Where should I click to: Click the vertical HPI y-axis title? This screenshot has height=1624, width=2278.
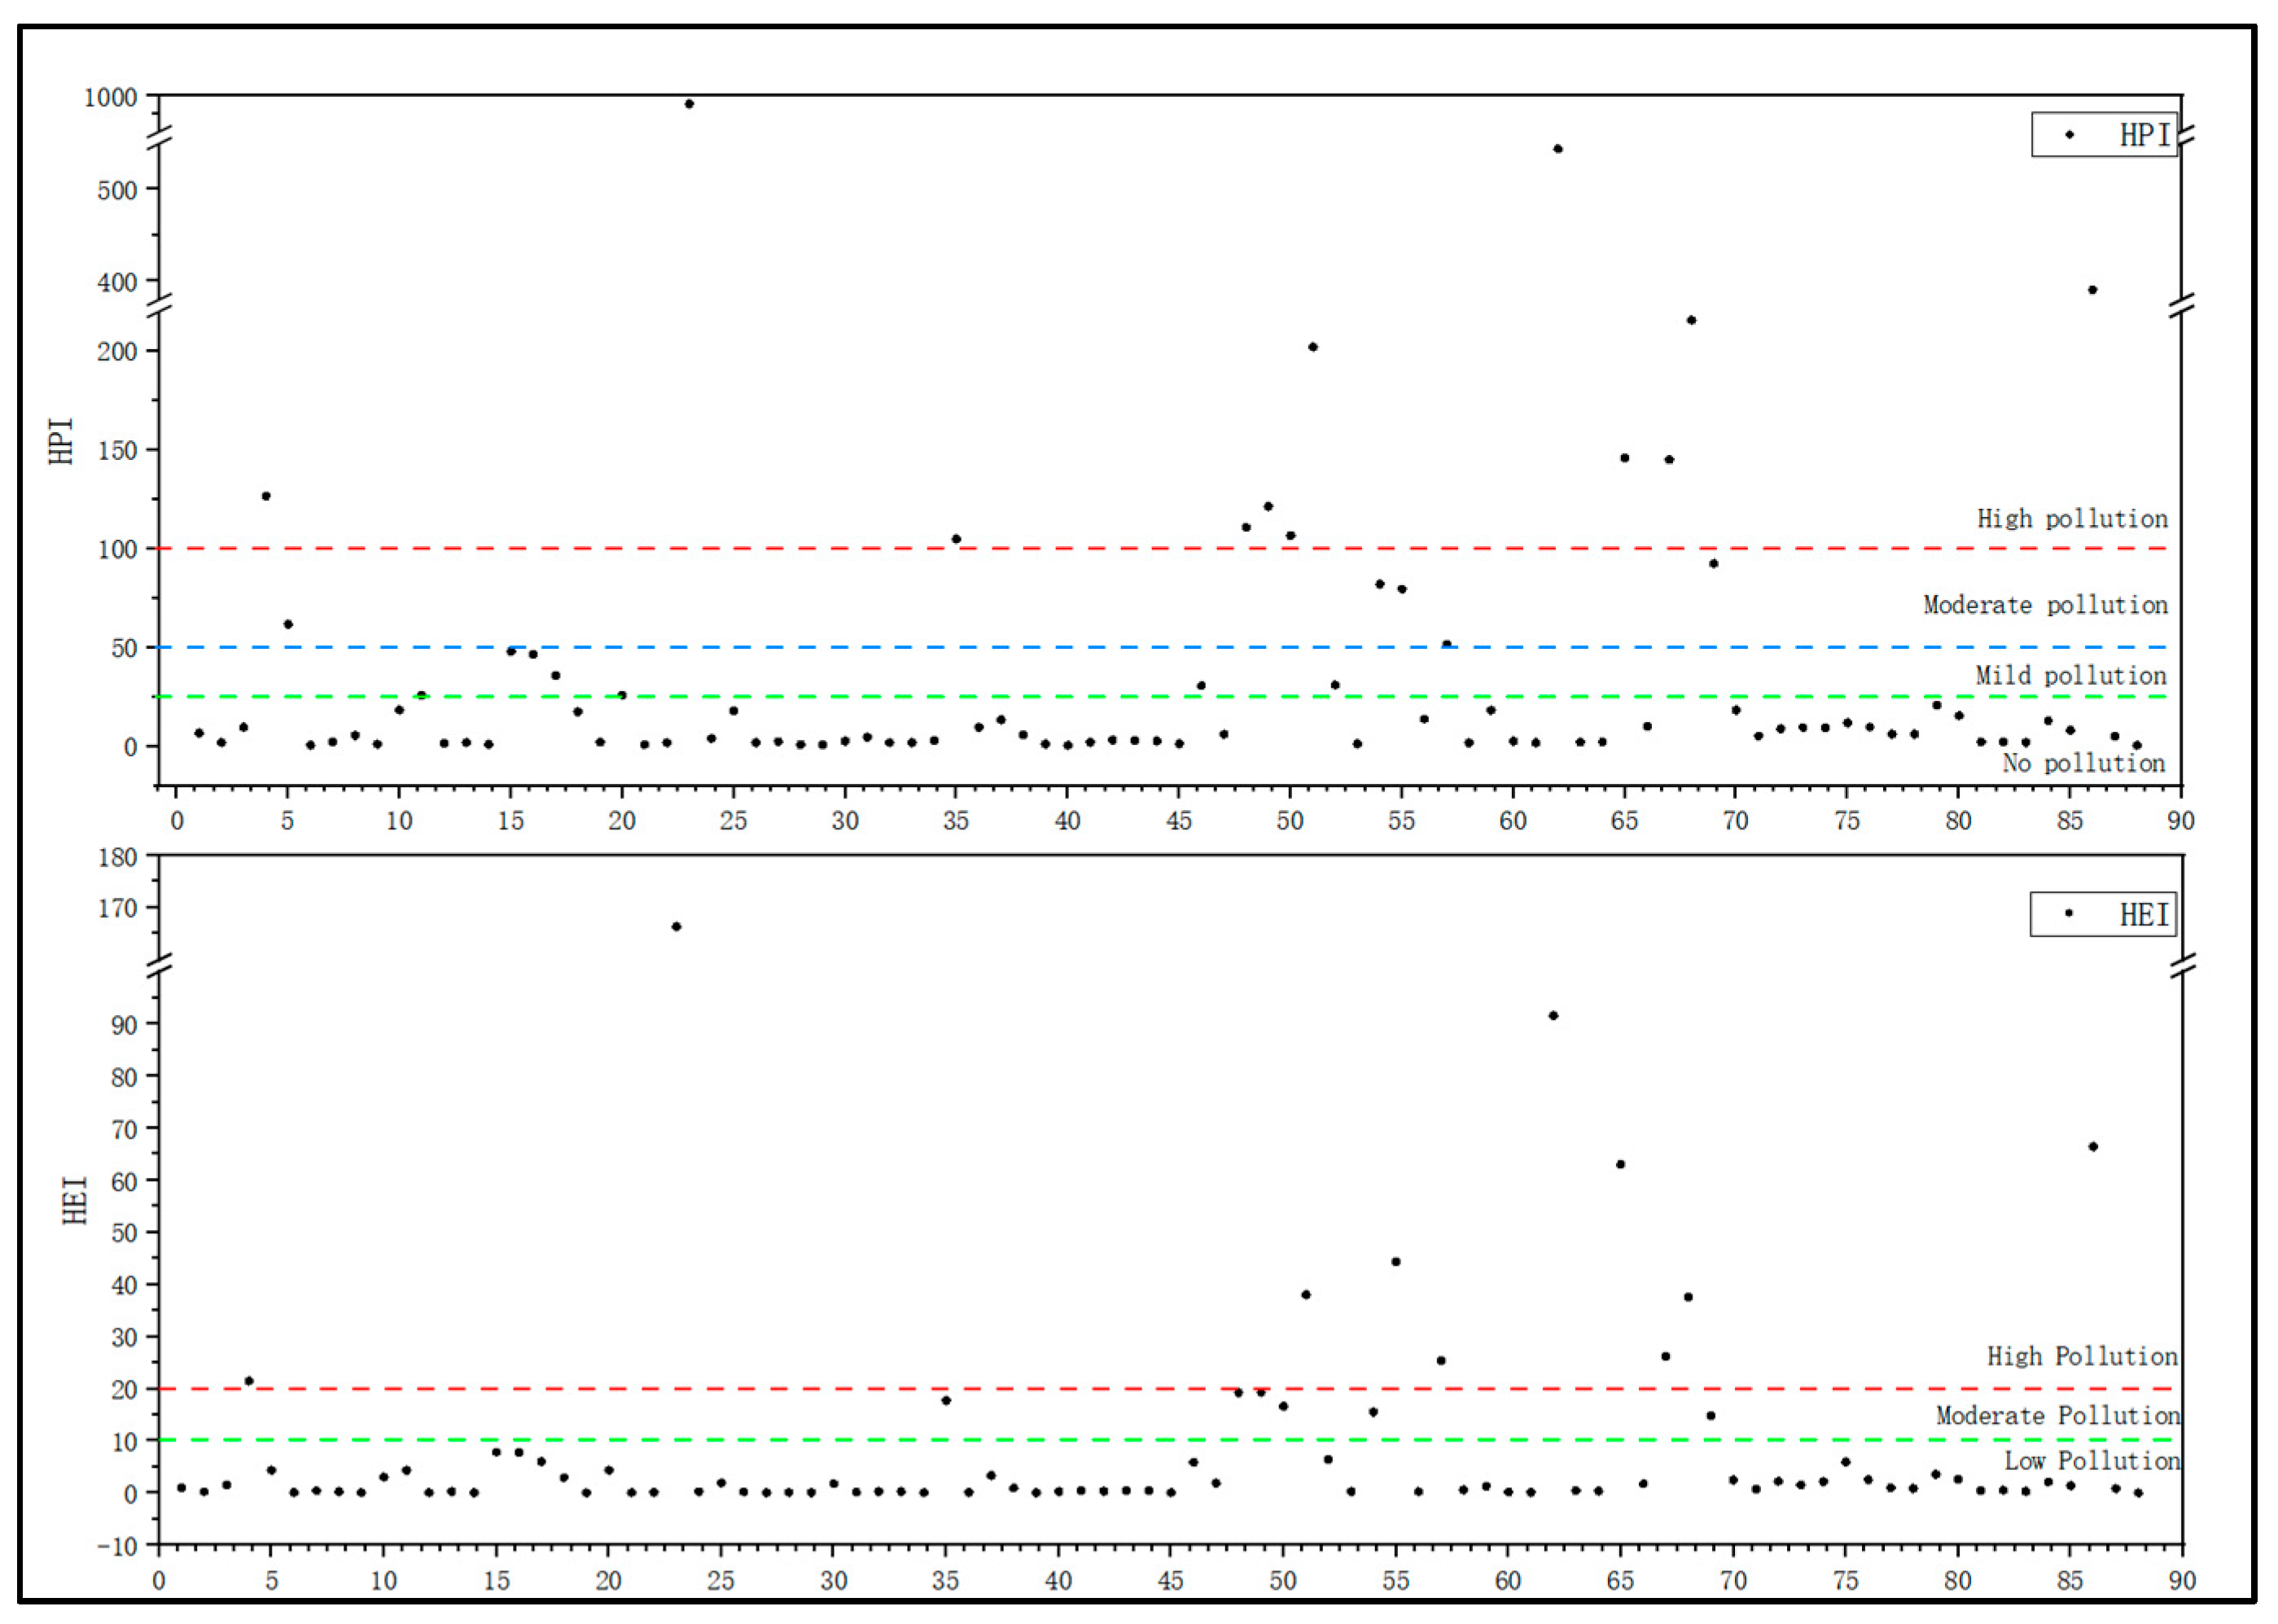pos(61,441)
